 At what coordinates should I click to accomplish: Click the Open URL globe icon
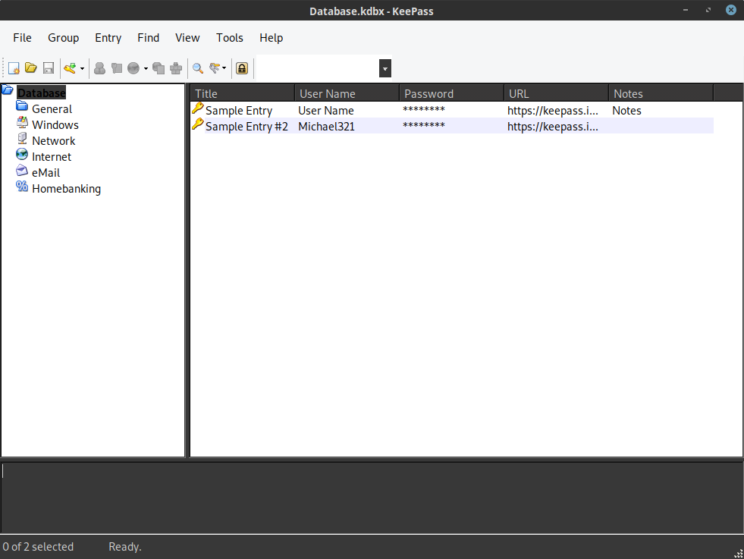[x=133, y=68]
